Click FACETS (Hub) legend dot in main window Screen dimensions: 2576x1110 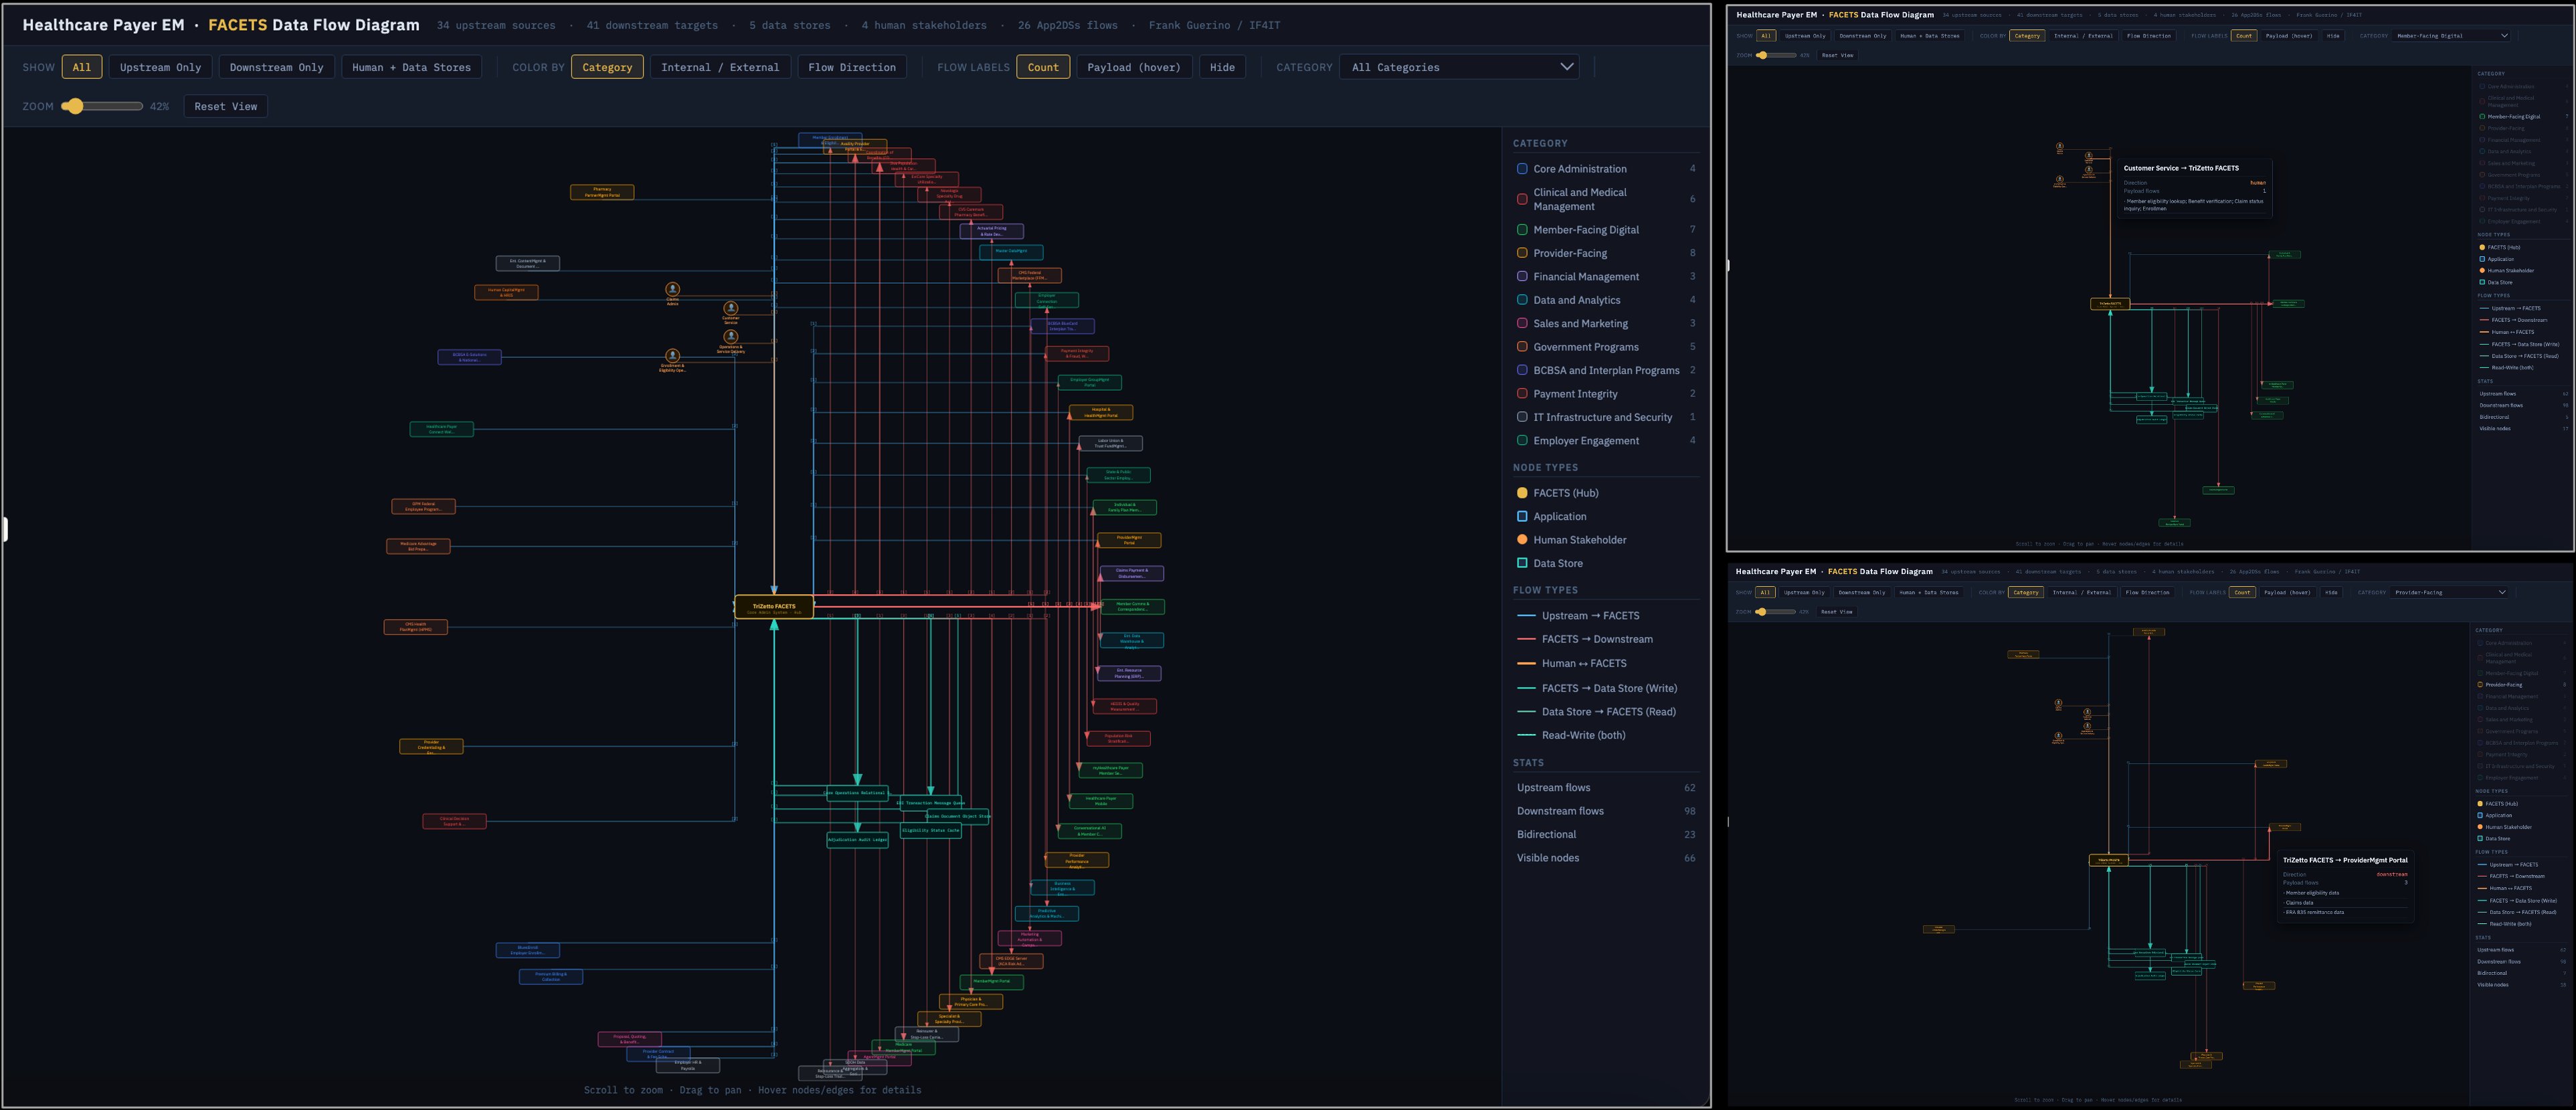1522,493
